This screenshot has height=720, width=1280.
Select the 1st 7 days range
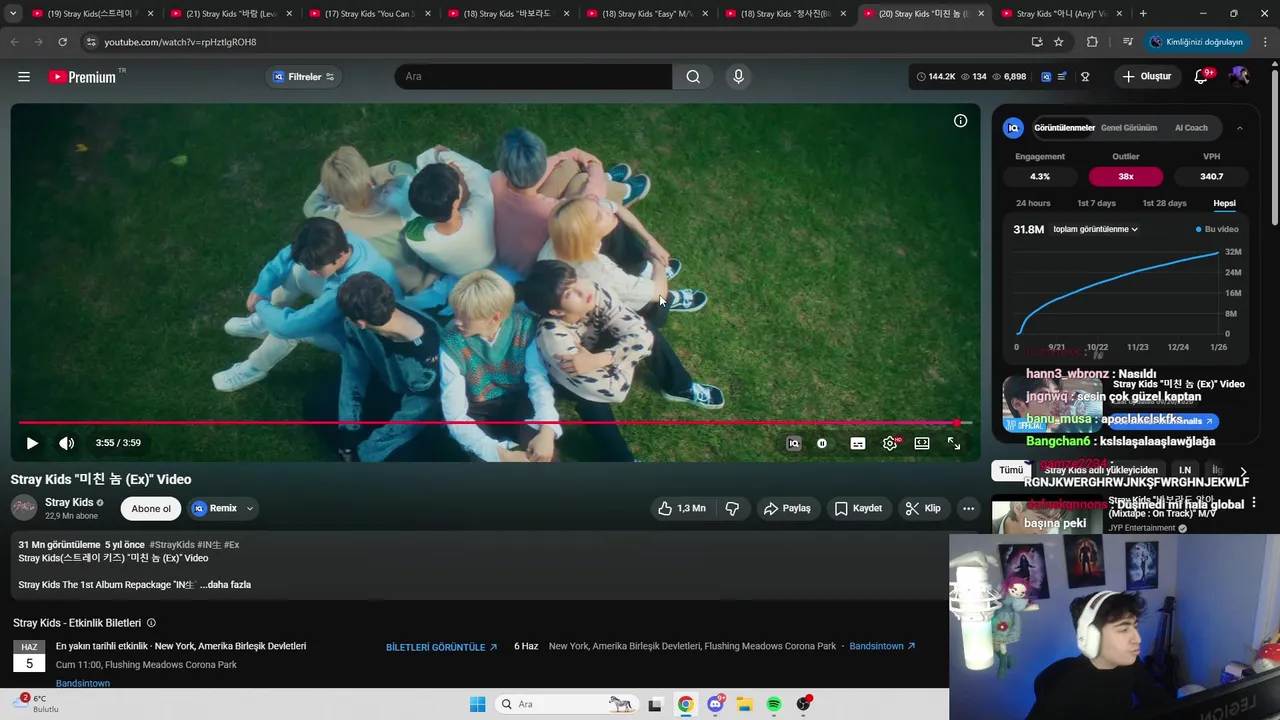pyautogui.click(x=1096, y=203)
